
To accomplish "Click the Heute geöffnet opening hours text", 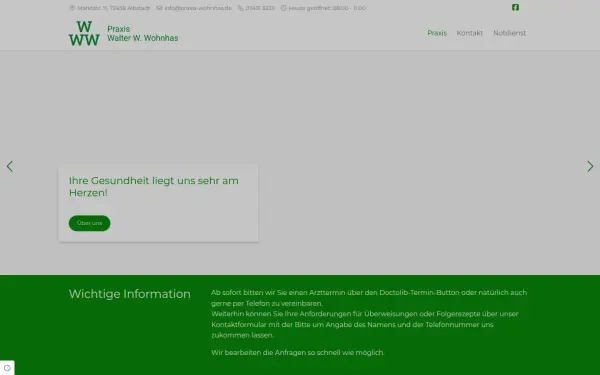I will point(327,8).
